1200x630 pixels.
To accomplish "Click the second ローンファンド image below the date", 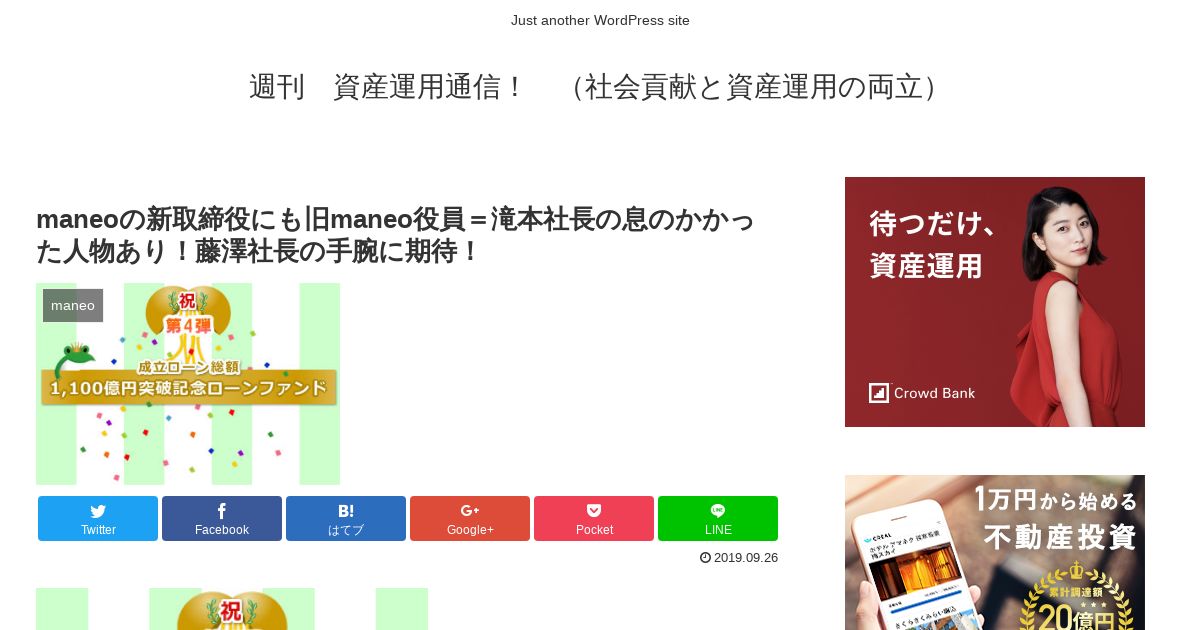I will point(232,609).
